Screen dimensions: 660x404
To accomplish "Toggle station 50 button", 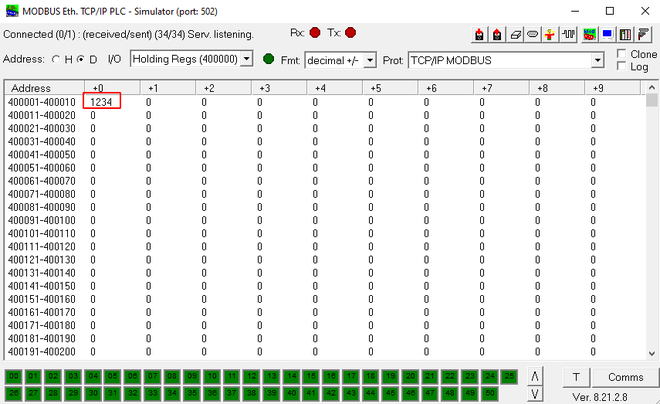I will [x=490, y=393].
